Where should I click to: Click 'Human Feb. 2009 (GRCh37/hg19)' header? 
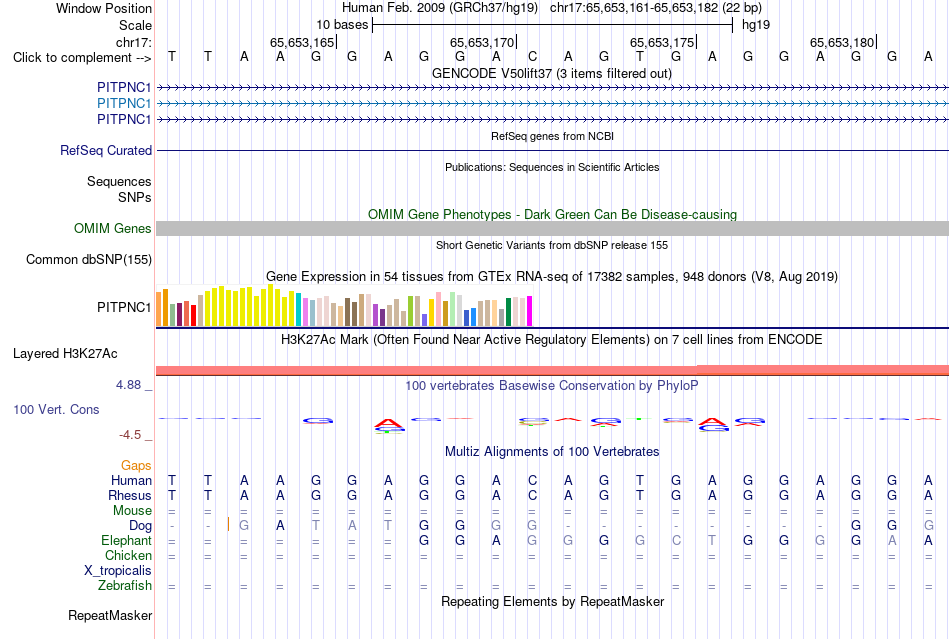tap(440, 8)
